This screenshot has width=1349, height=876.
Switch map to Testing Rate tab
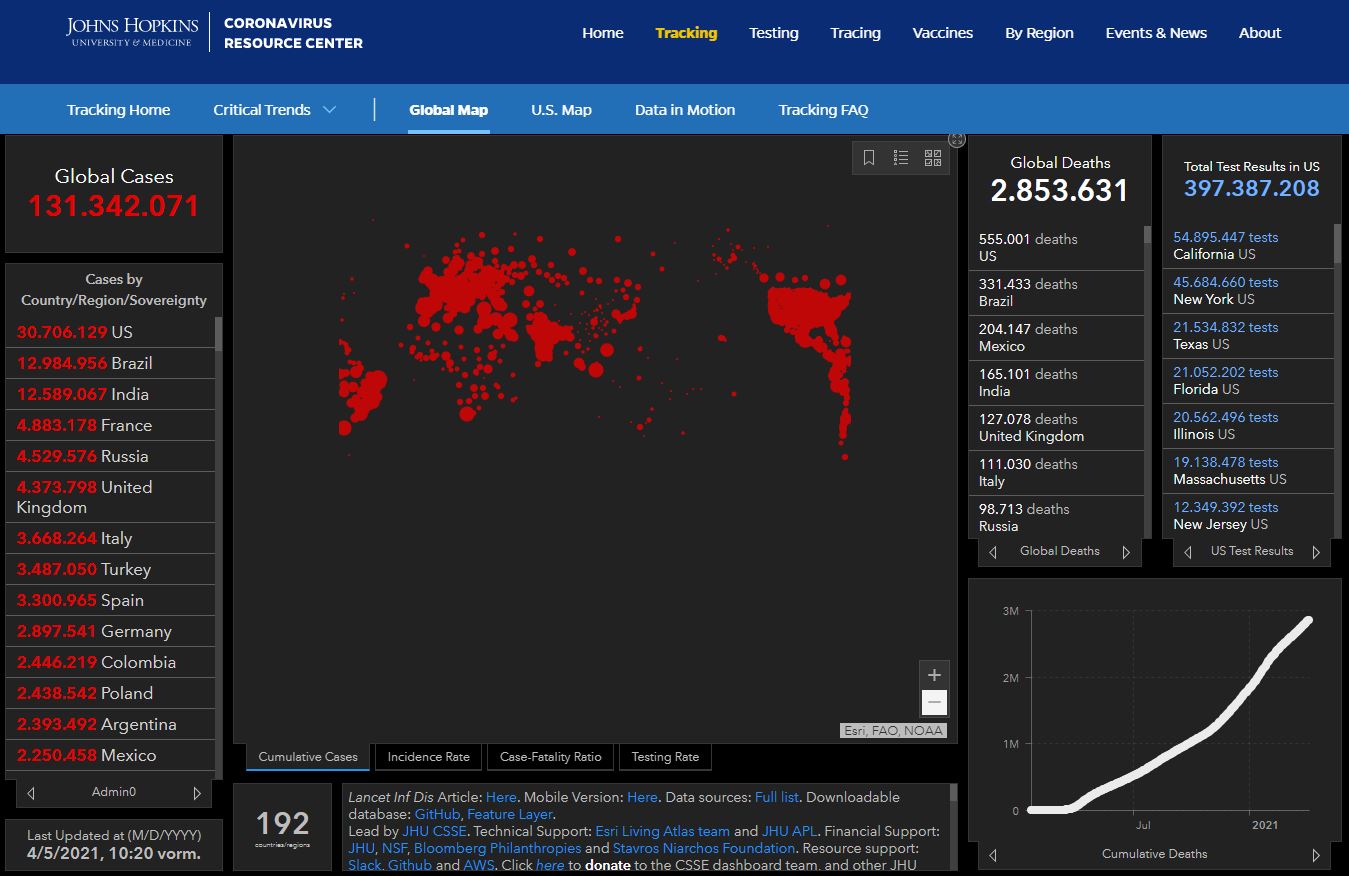665,757
